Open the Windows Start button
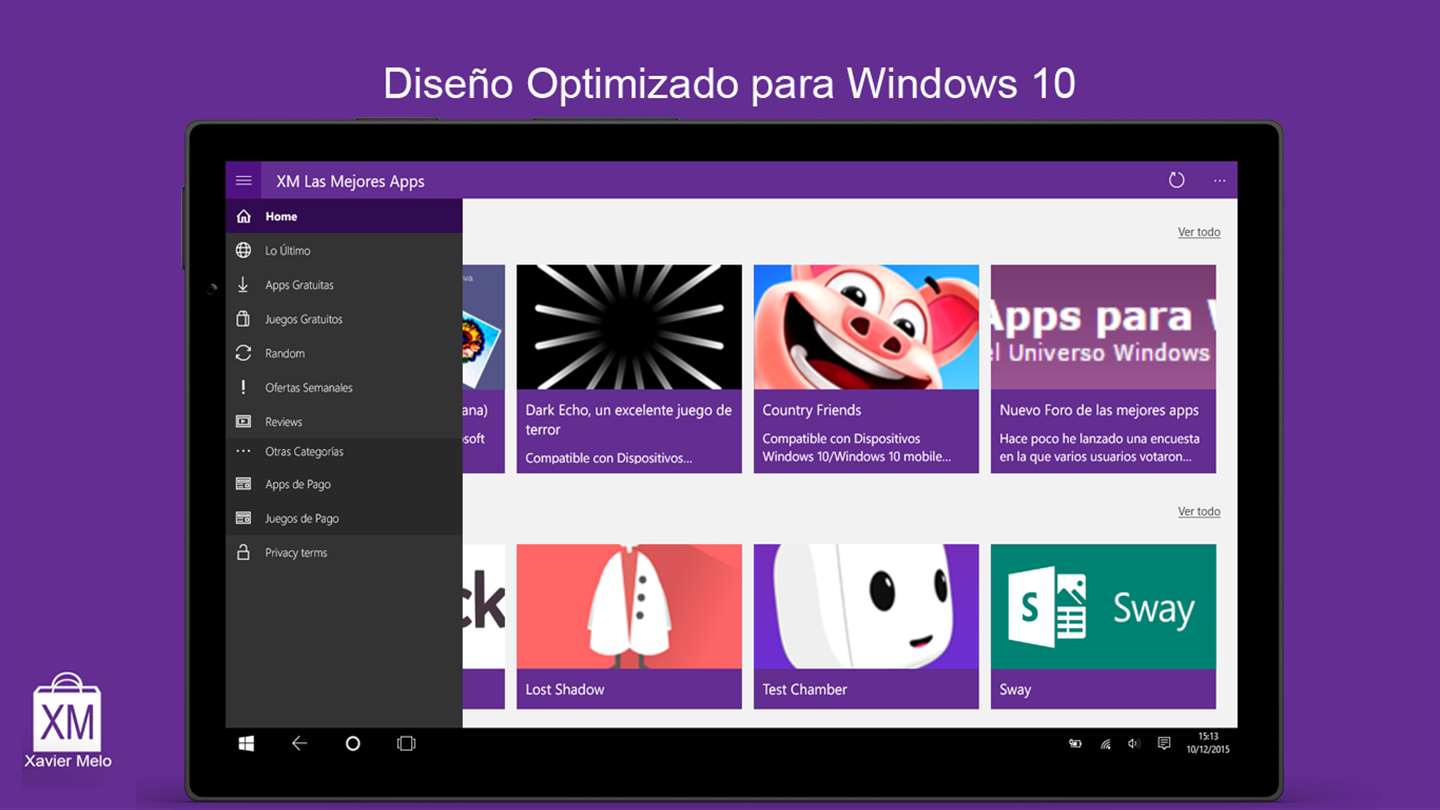The width and height of the screenshot is (1440, 810). tap(246, 743)
